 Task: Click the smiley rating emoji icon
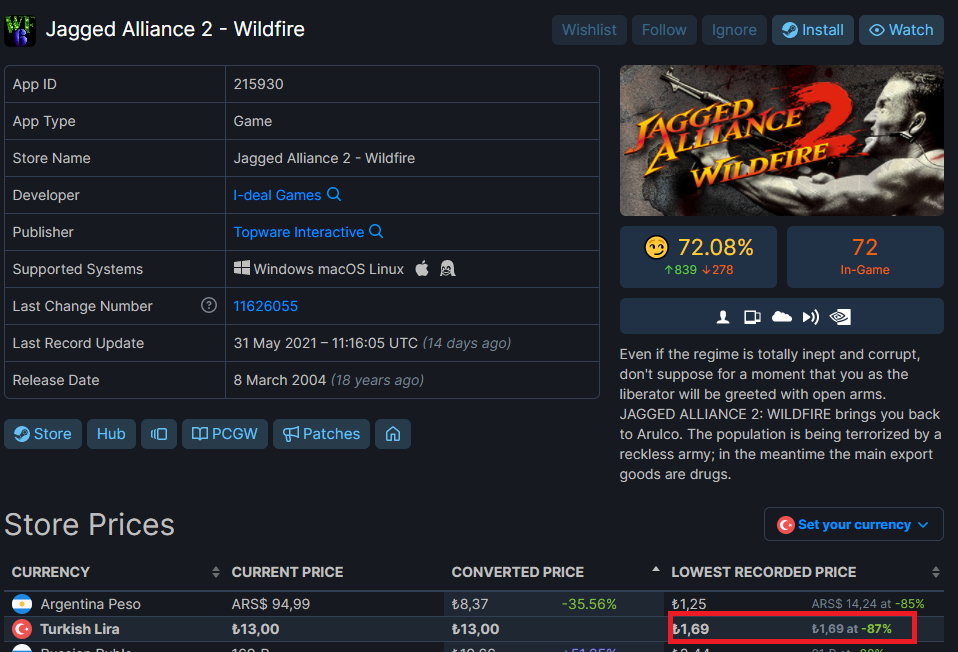point(657,247)
